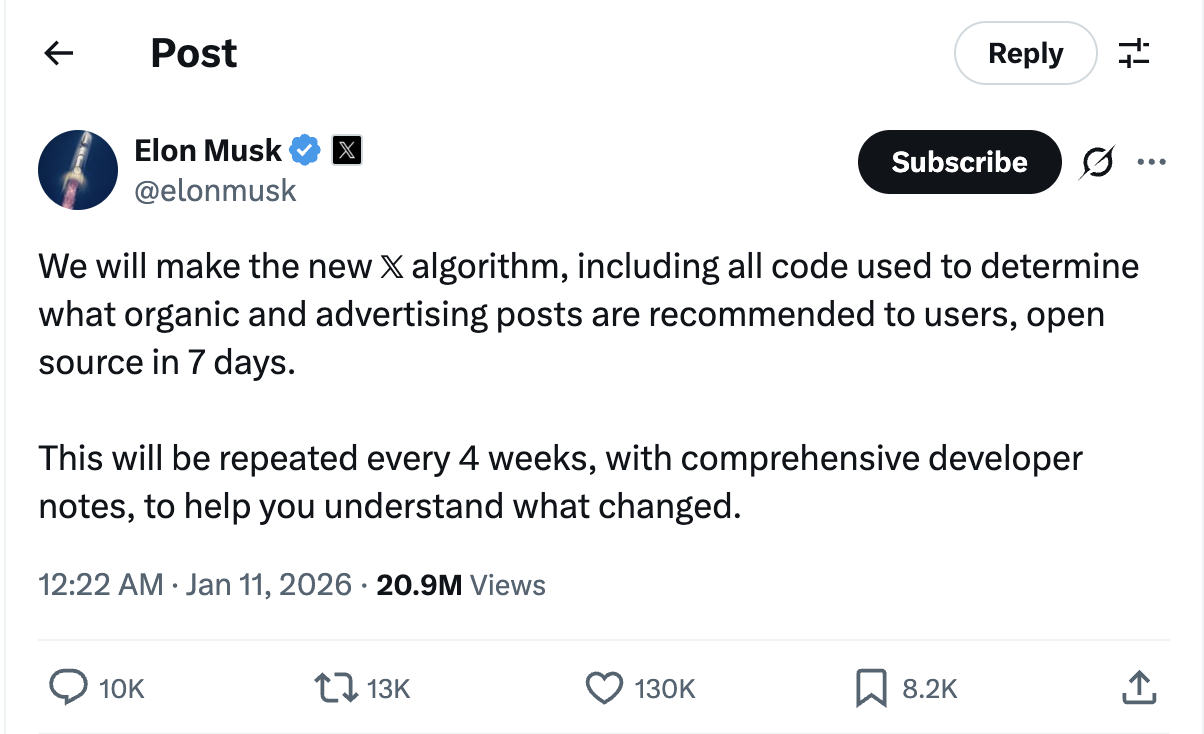1204x734 pixels.
Task: Click the share upload icon
Action: [1138, 688]
